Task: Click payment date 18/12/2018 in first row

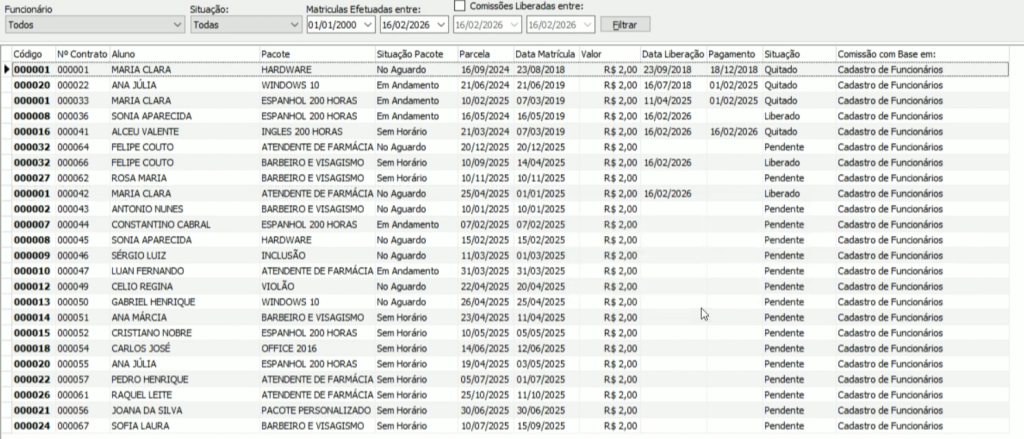Action: point(733,69)
